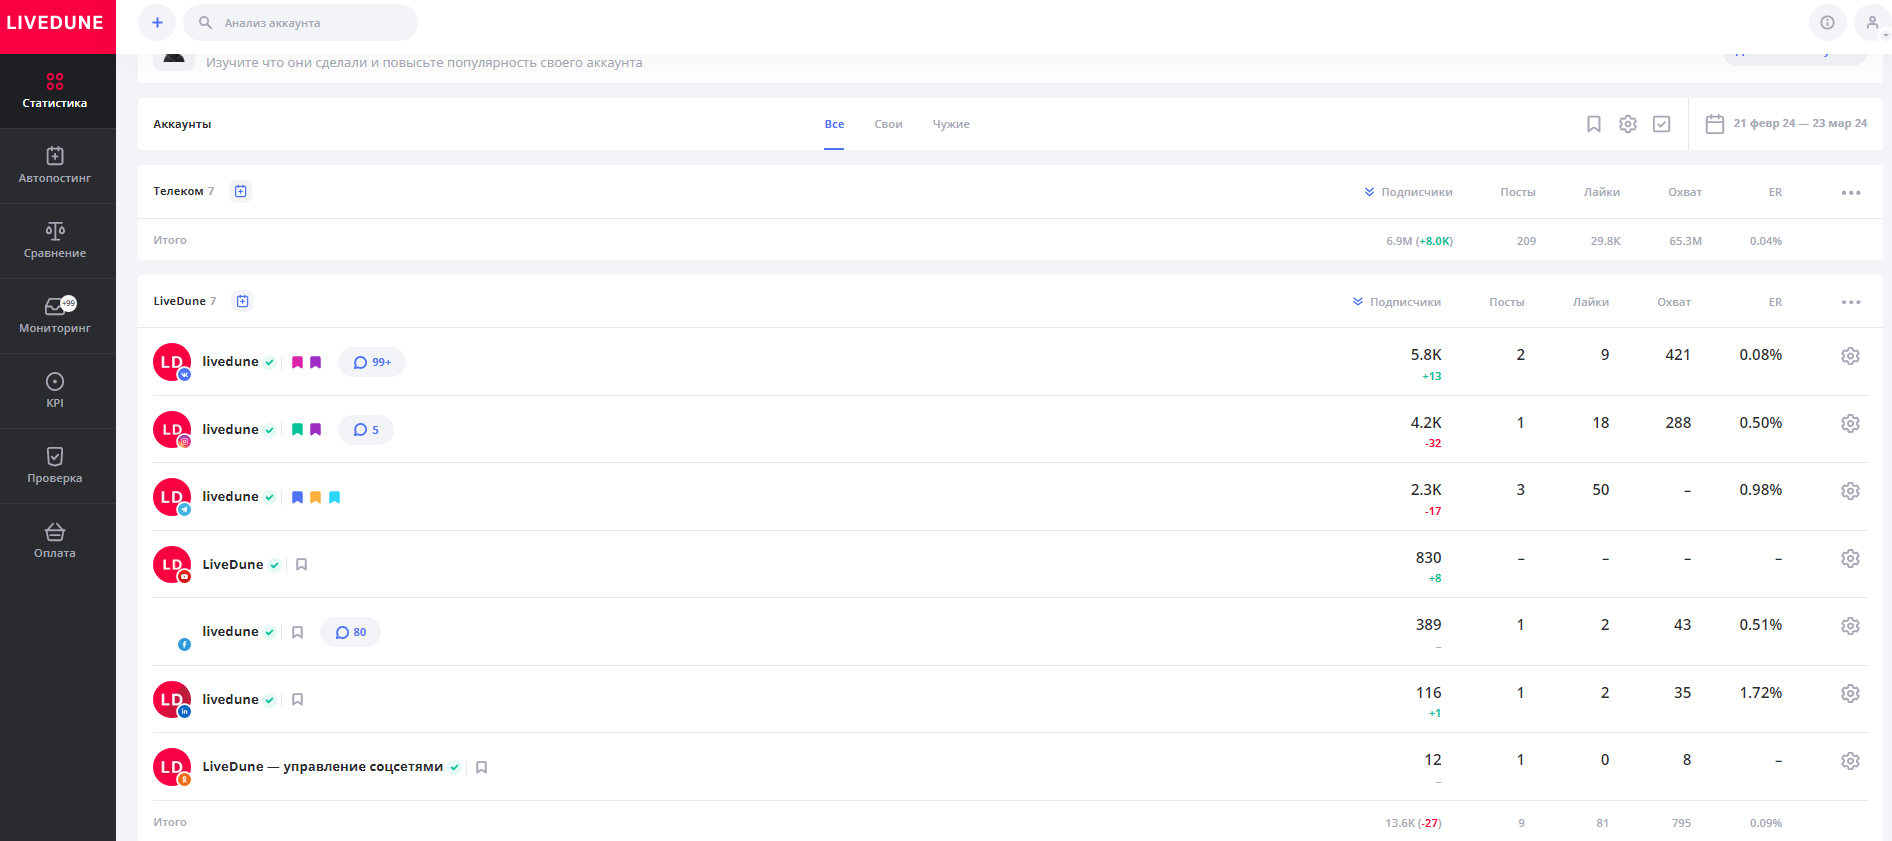Click the LiveDune group title
Image resolution: width=1892 pixels, height=841 pixels.
tap(179, 301)
